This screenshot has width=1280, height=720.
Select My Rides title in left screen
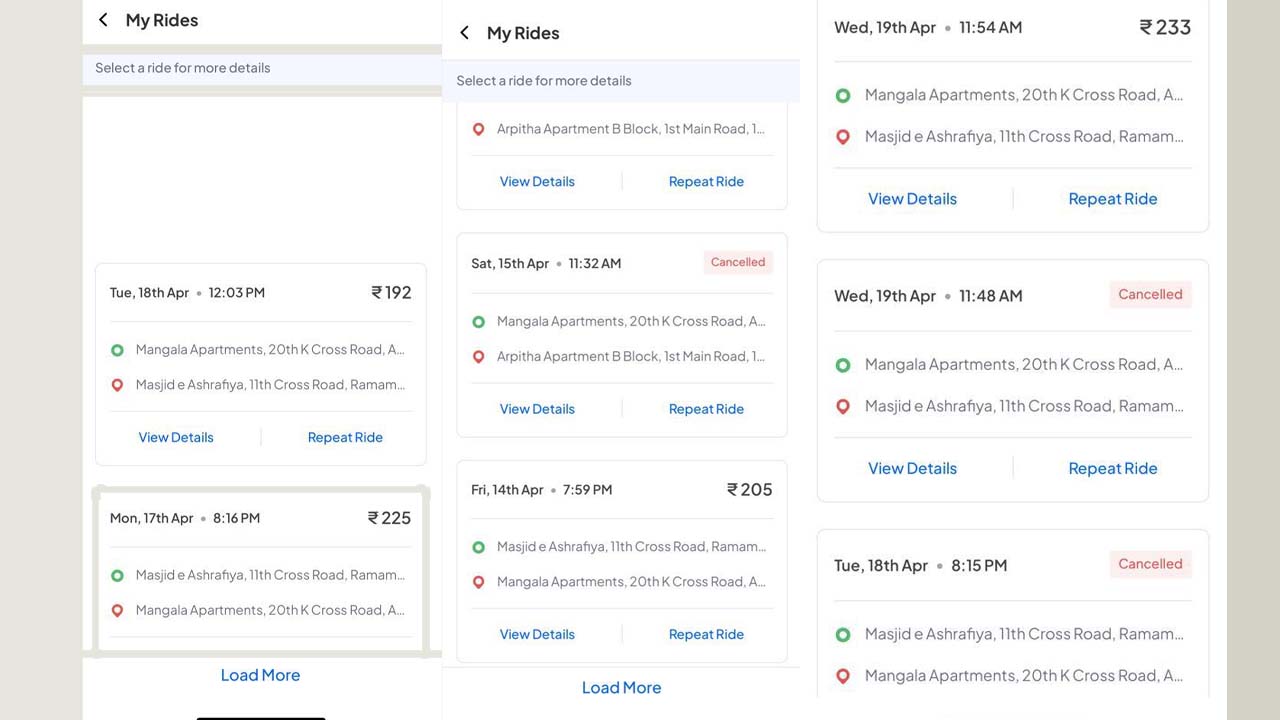coord(162,20)
